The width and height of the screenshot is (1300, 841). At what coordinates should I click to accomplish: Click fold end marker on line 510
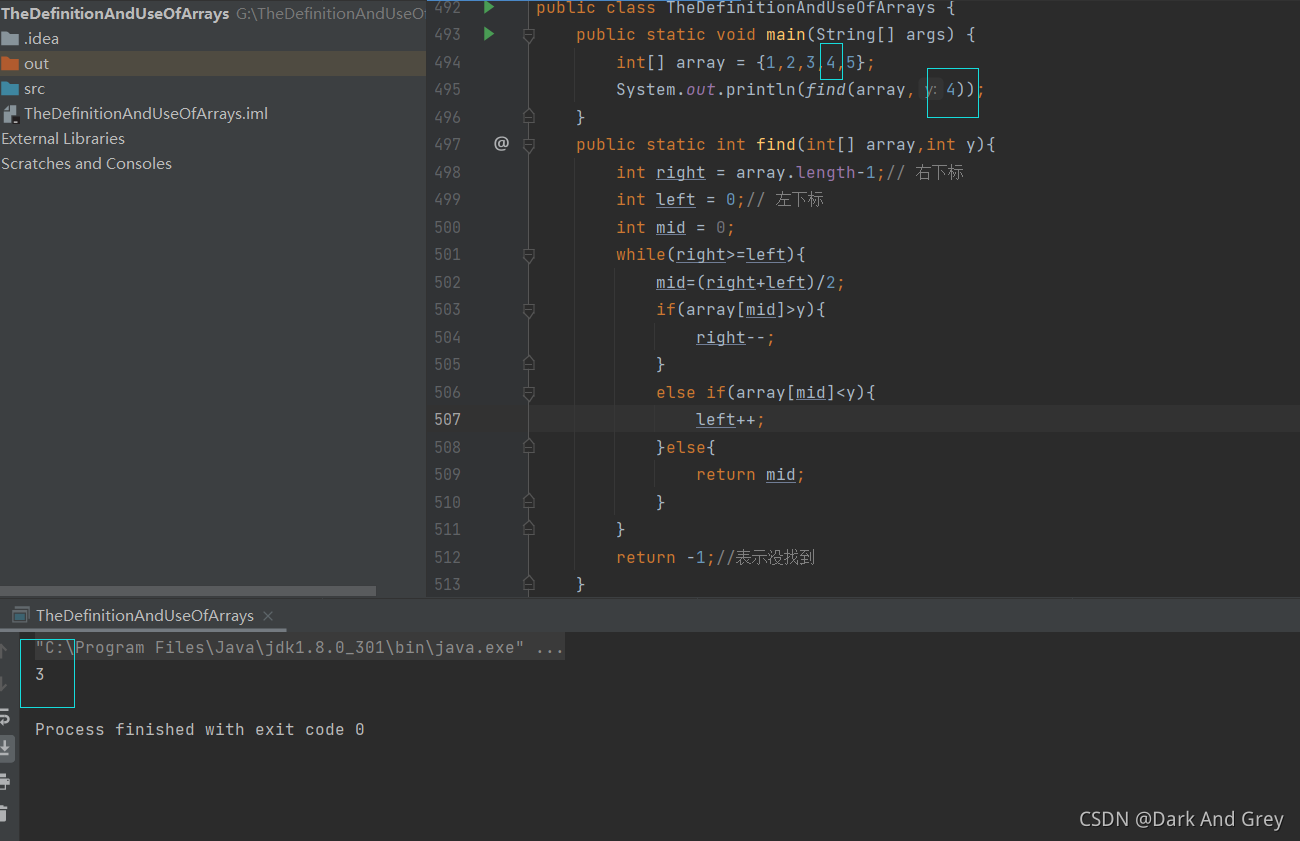coord(529,502)
